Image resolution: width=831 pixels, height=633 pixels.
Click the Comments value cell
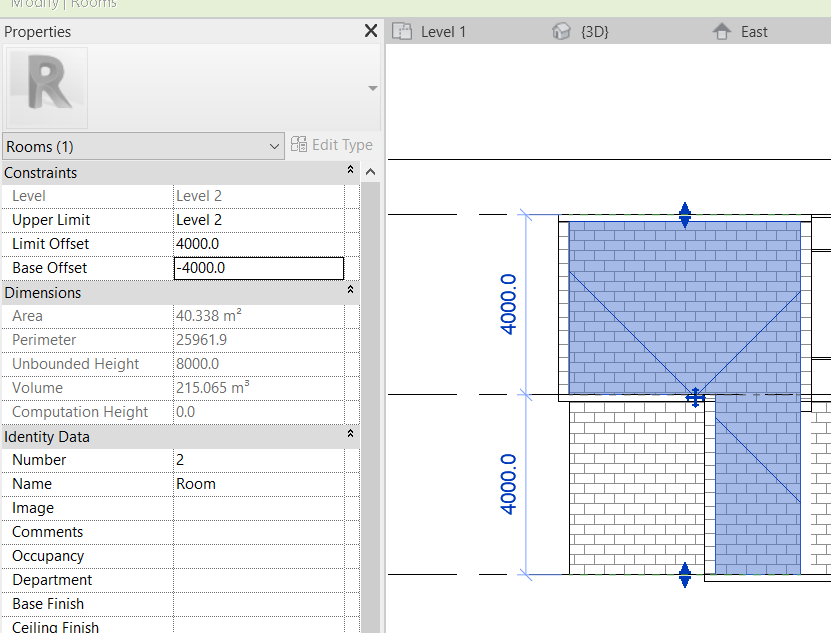click(259, 532)
